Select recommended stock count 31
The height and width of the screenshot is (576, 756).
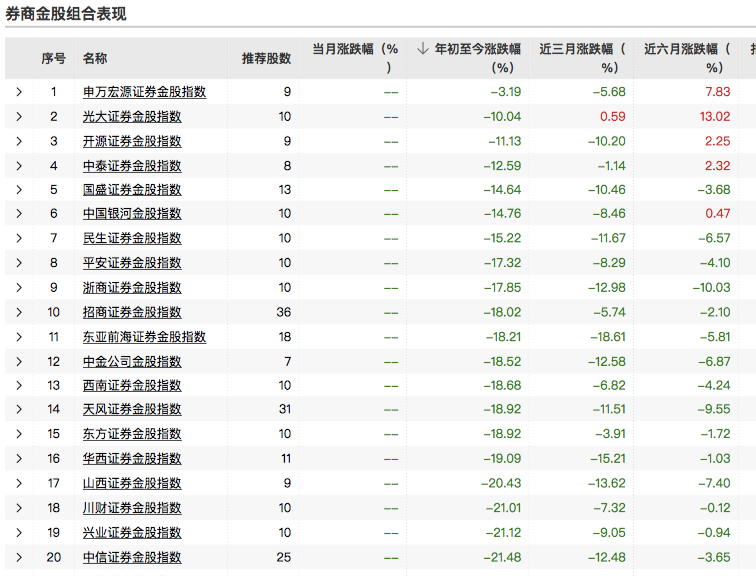pyautogui.click(x=285, y=409)
